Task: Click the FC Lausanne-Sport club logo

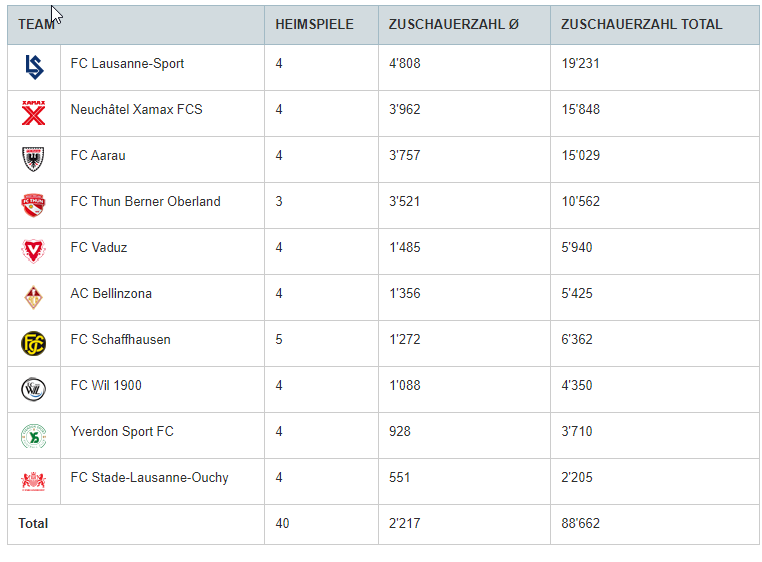Action: 34,67
